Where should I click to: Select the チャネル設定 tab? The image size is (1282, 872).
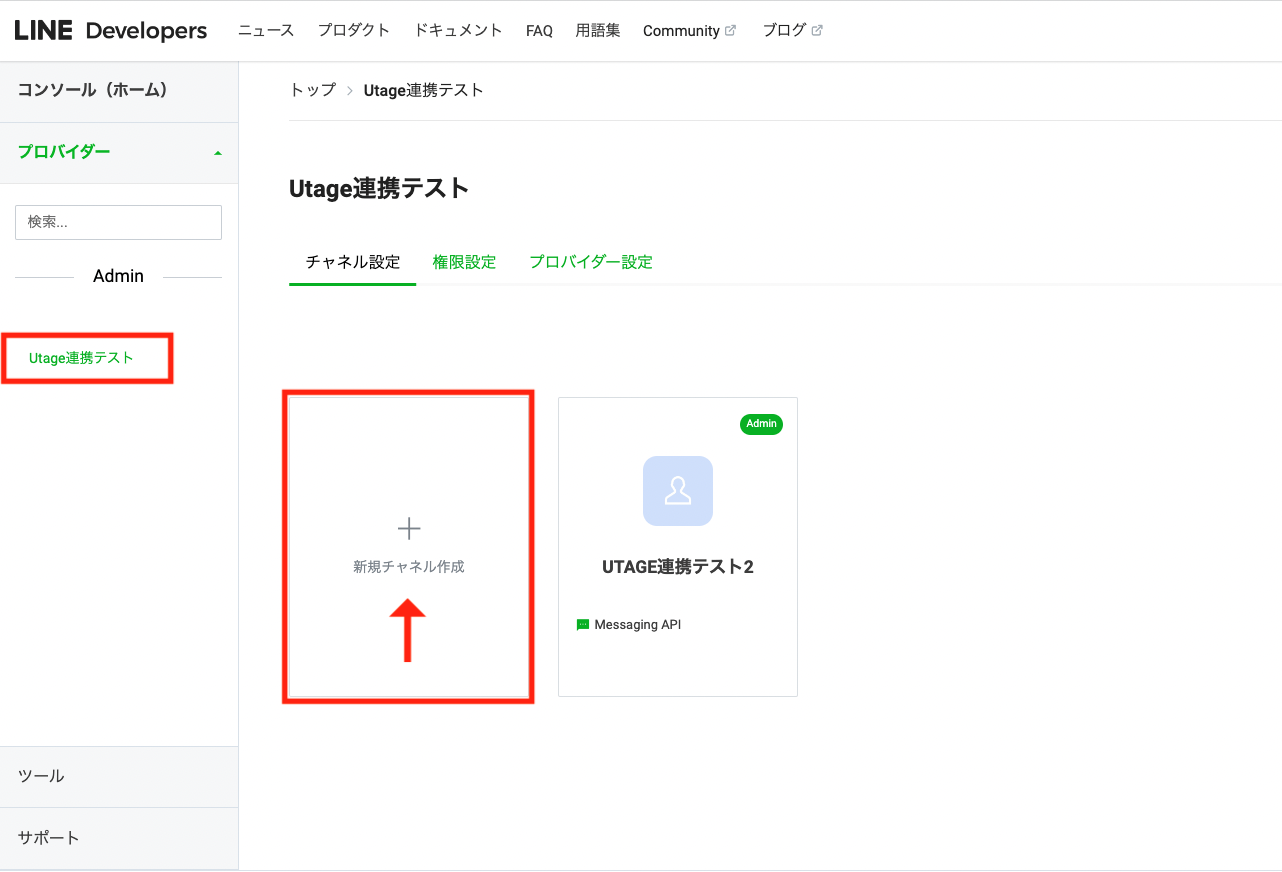(352, 262)
